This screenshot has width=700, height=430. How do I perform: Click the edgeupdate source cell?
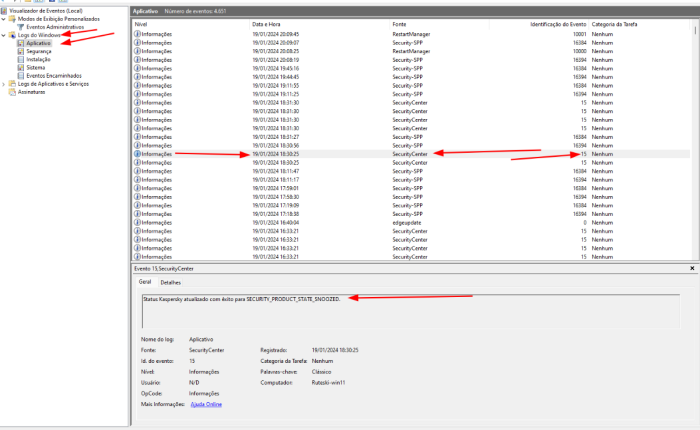tap(407, 222)
